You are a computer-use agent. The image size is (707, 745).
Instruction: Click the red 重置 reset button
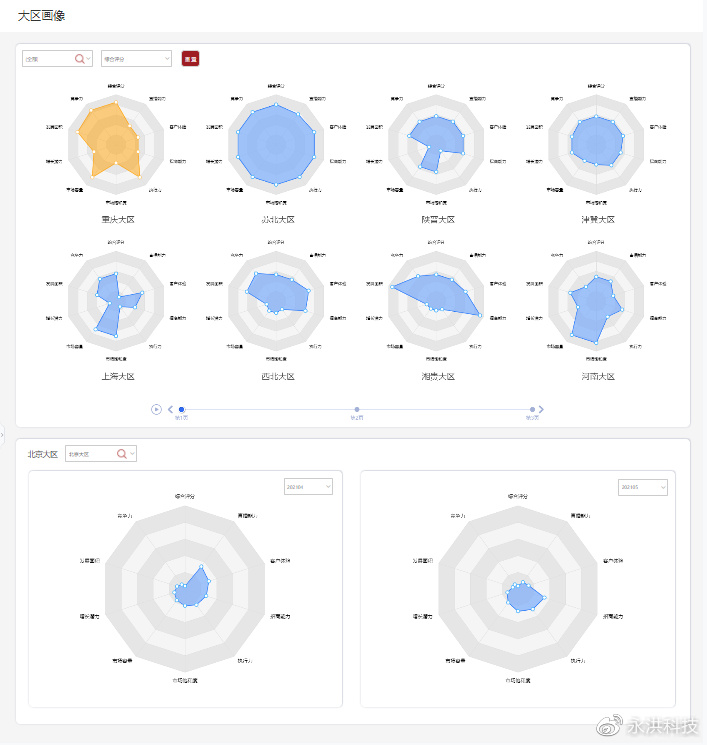click(x=190, y=59)
